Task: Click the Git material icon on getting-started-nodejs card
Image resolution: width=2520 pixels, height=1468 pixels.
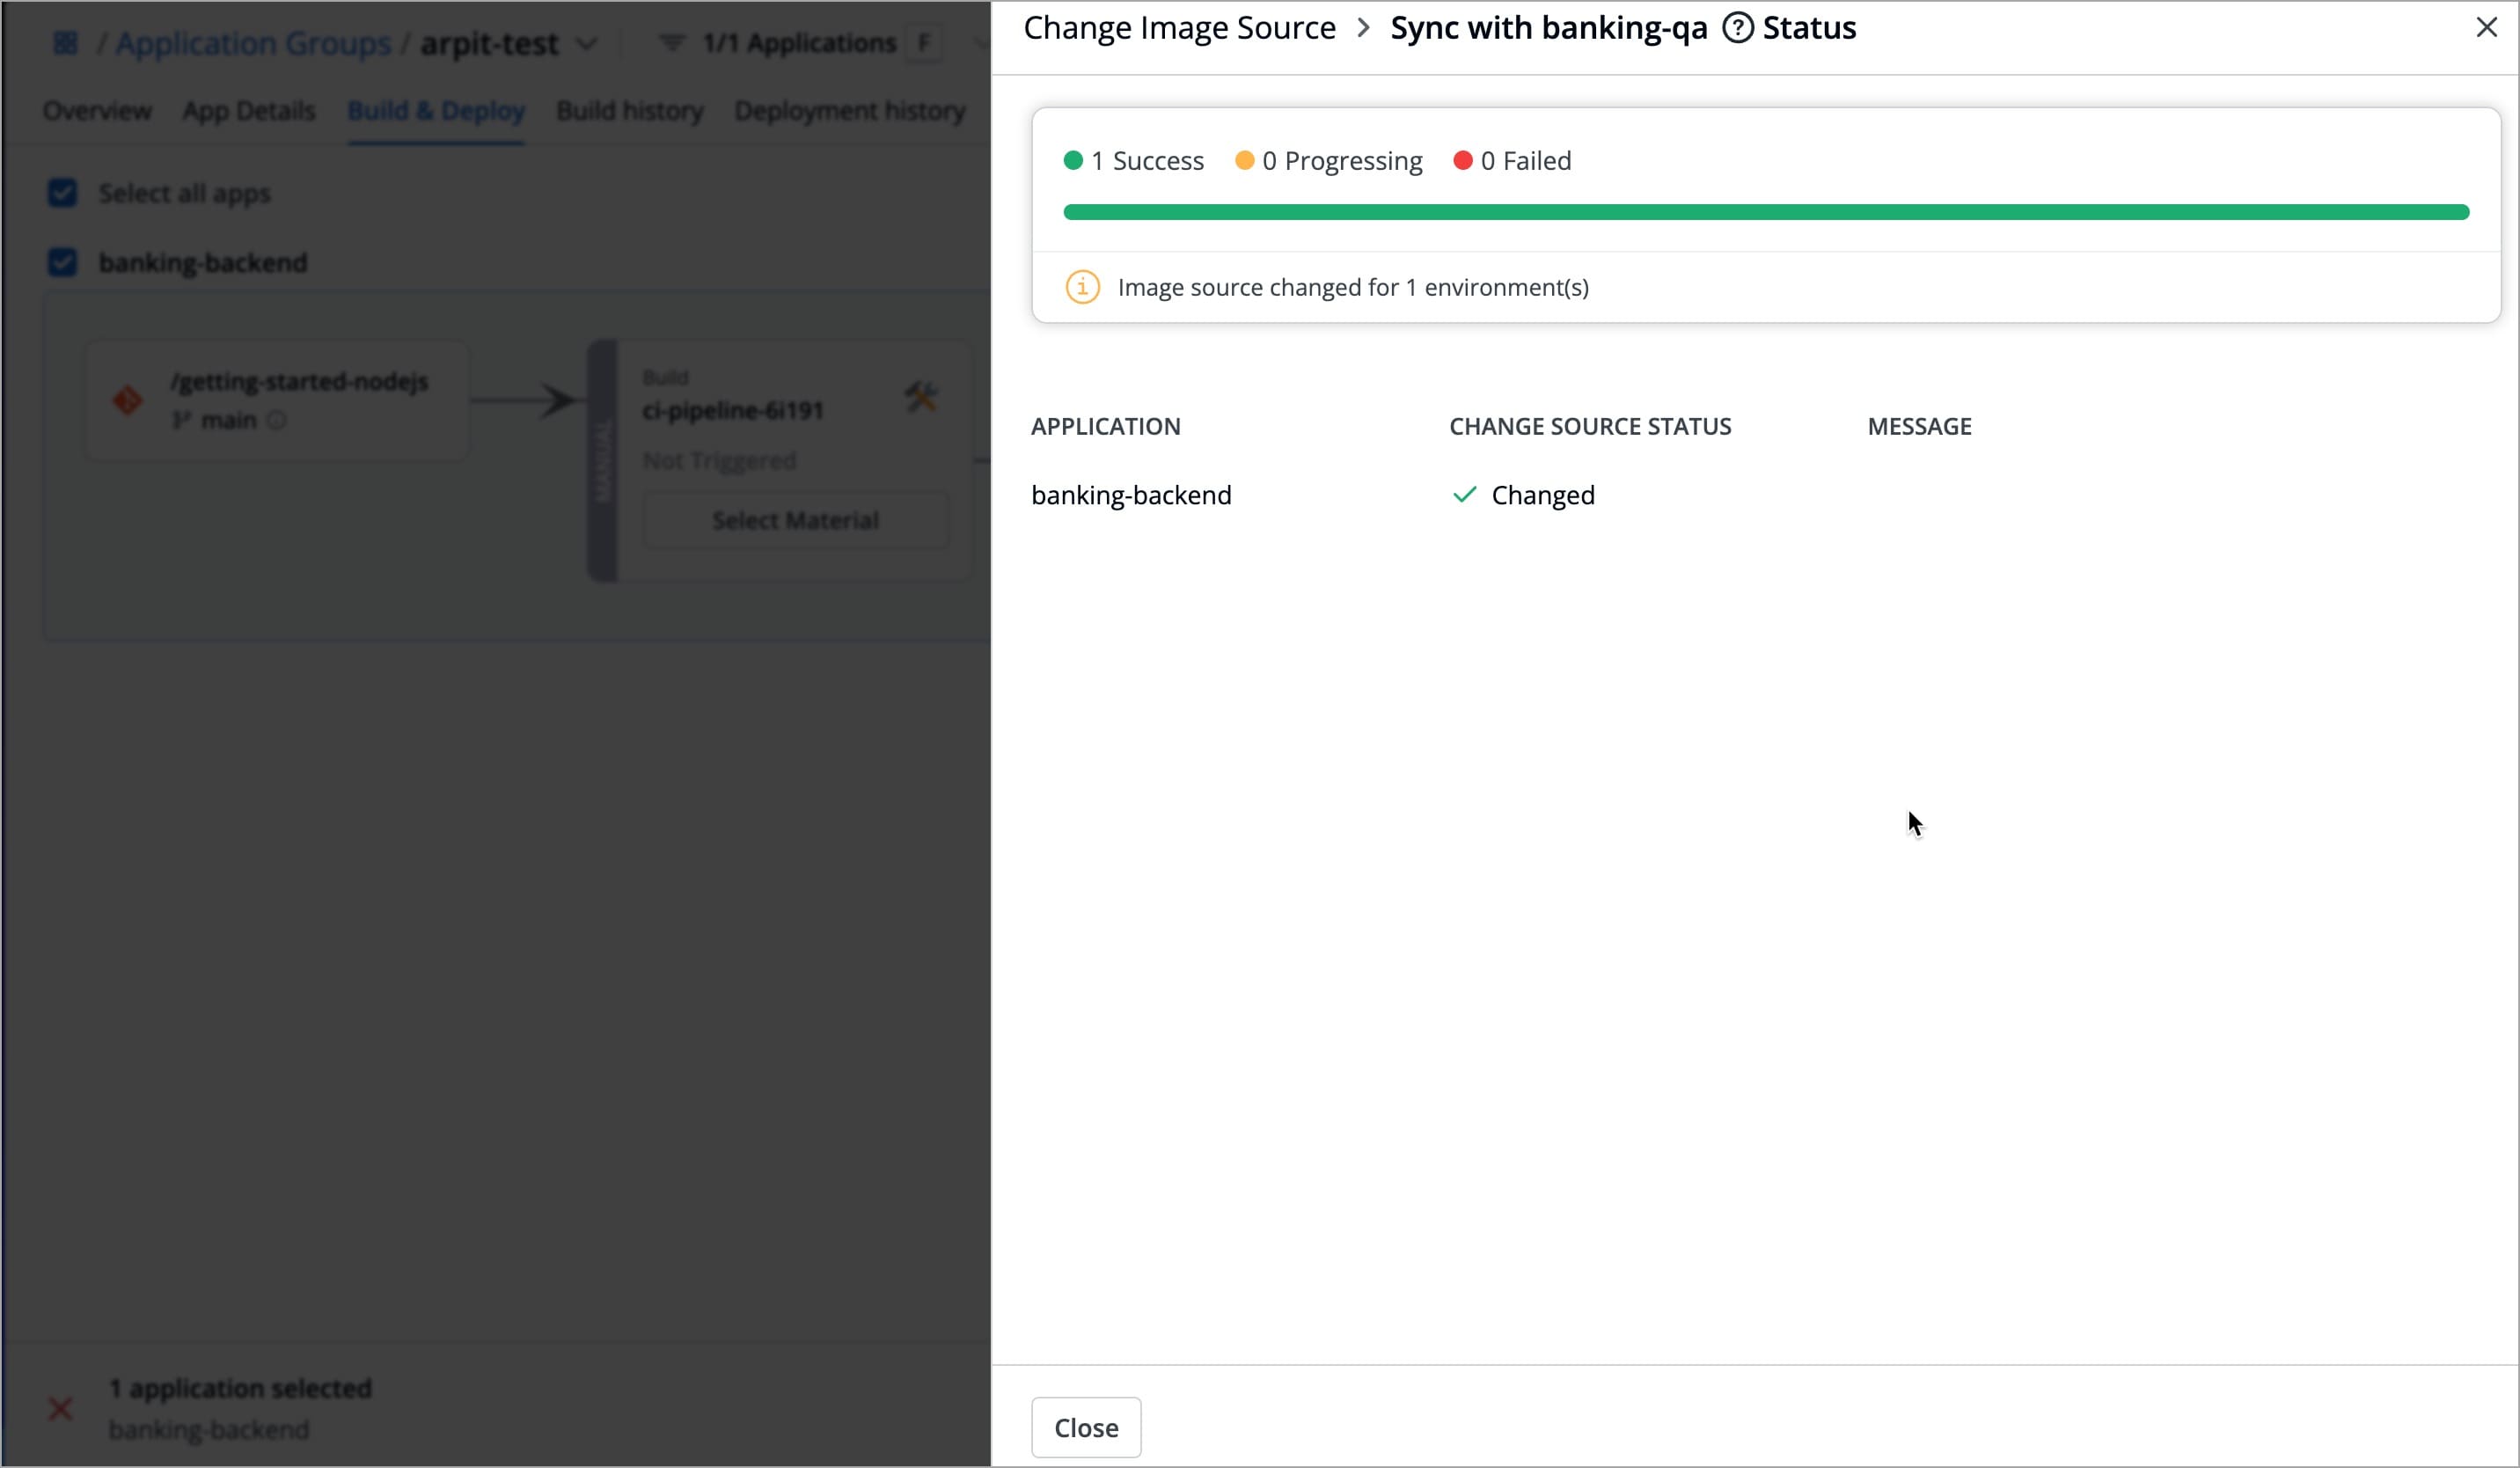Action: point(128,399)
